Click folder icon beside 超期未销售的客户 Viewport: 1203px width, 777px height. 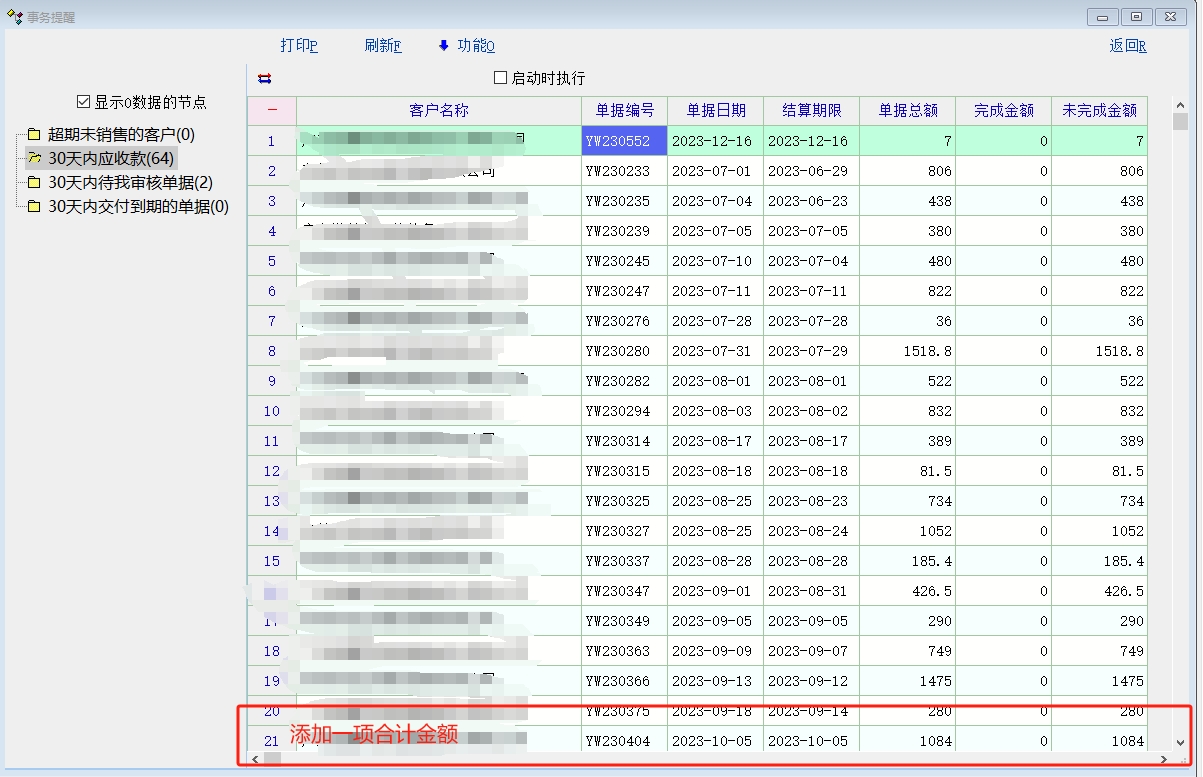click(34, 135)
